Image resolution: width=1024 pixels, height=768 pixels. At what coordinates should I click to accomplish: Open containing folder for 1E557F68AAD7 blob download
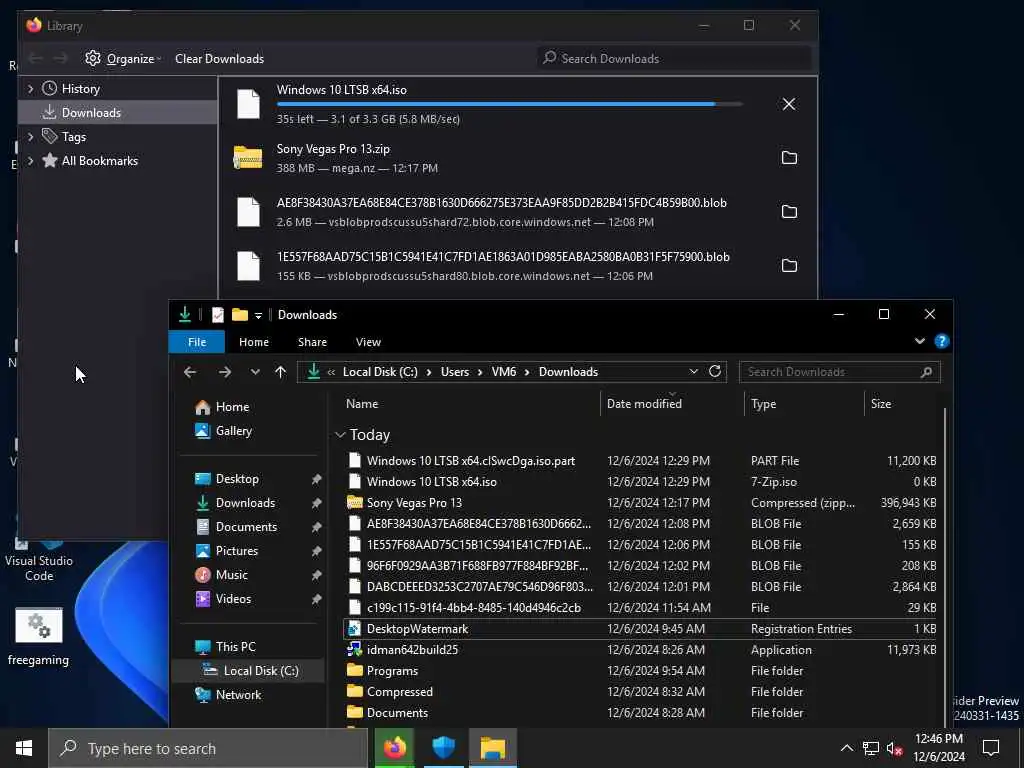789,266
